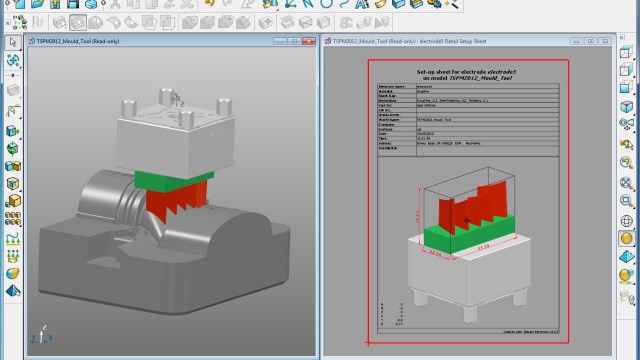
Task: Toggle the highlighted shaded sphere view
Action: [627, 238]
